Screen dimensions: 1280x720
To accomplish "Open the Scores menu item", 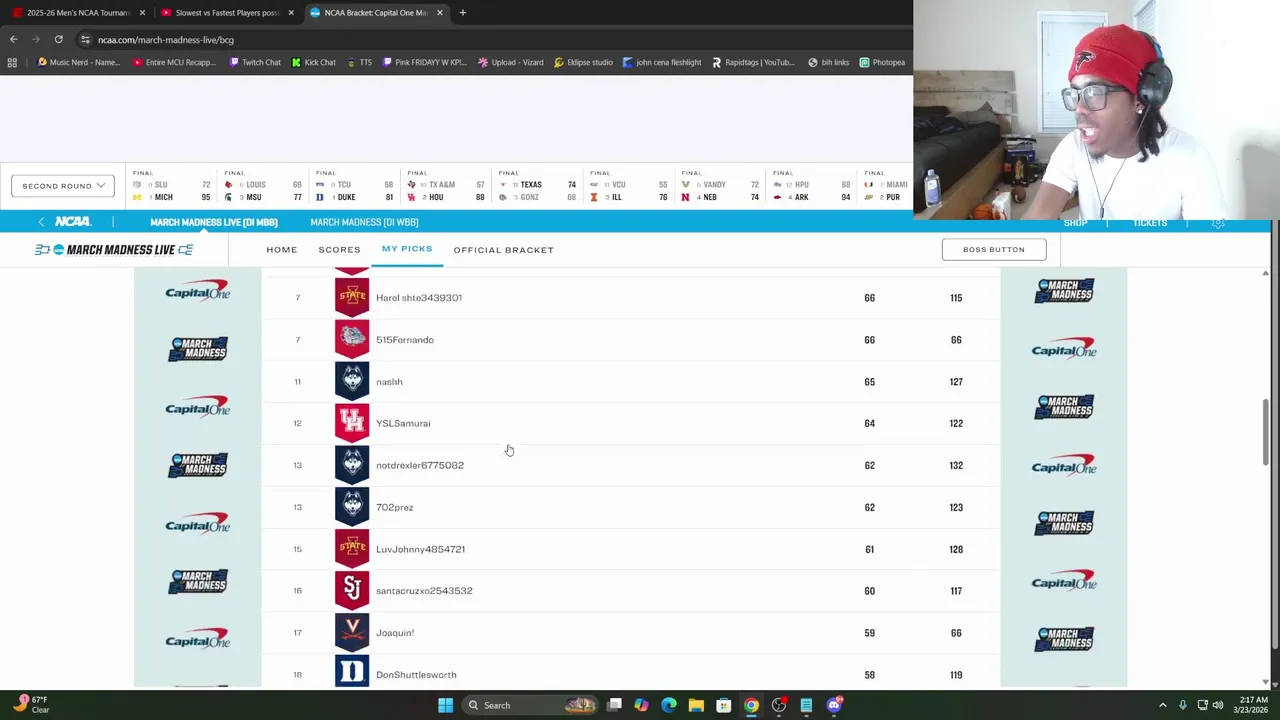I will 339,249.
